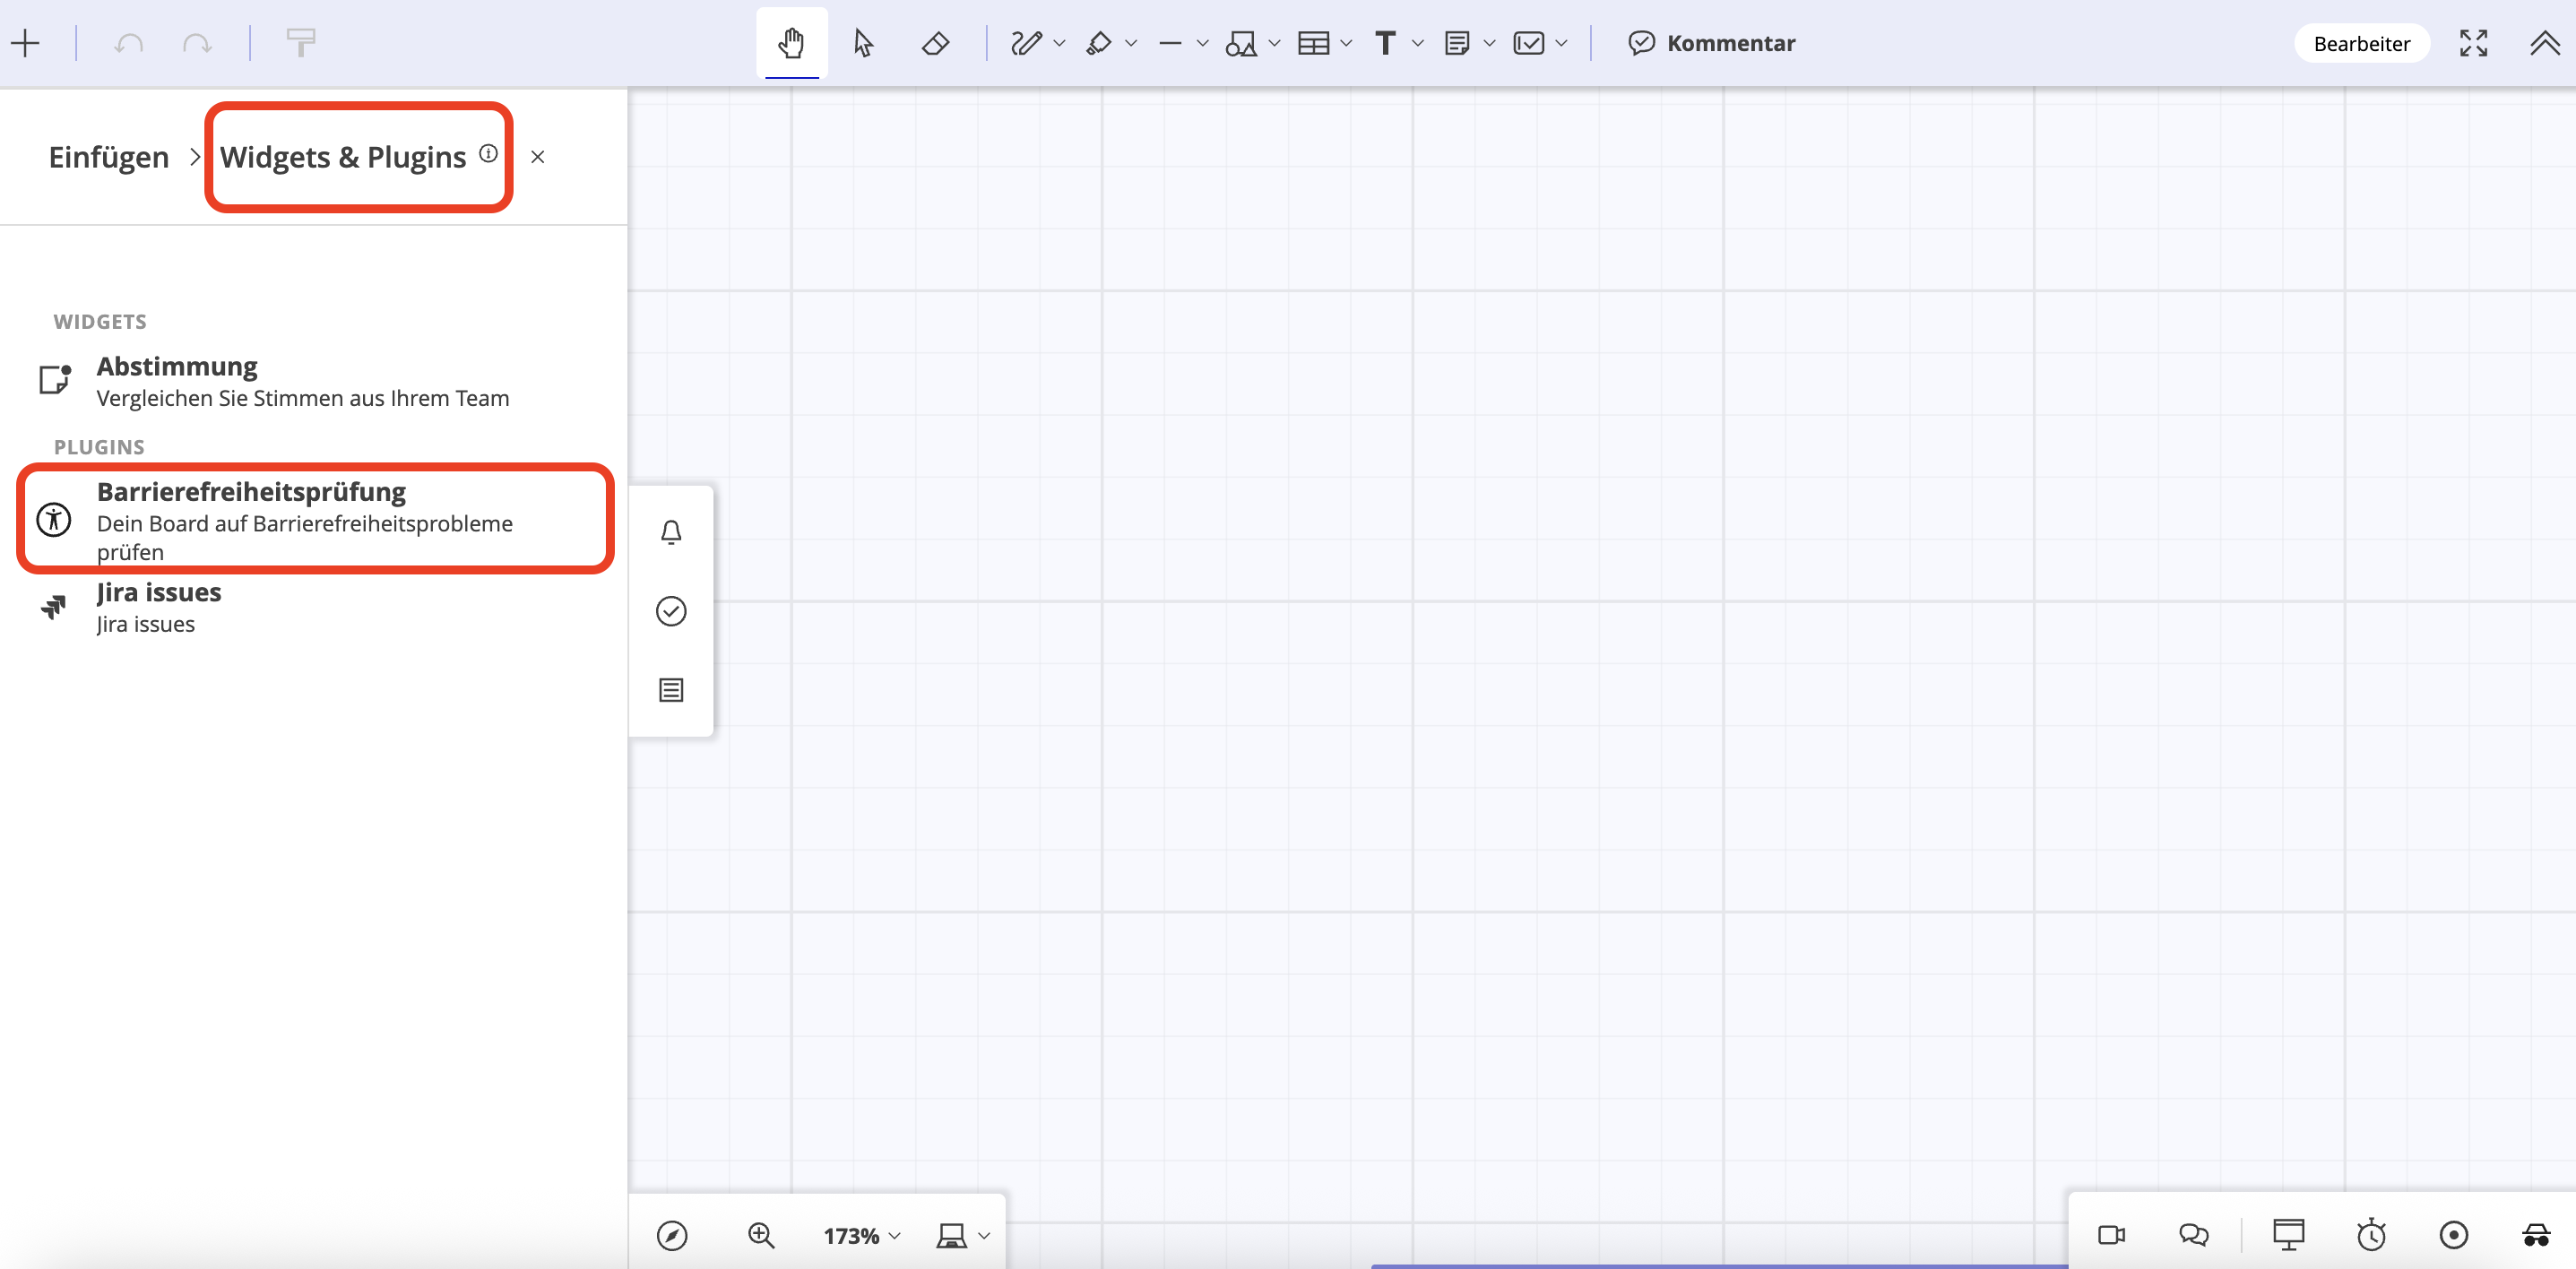
Task: Open notes list icon
Action: click(671, 690)
